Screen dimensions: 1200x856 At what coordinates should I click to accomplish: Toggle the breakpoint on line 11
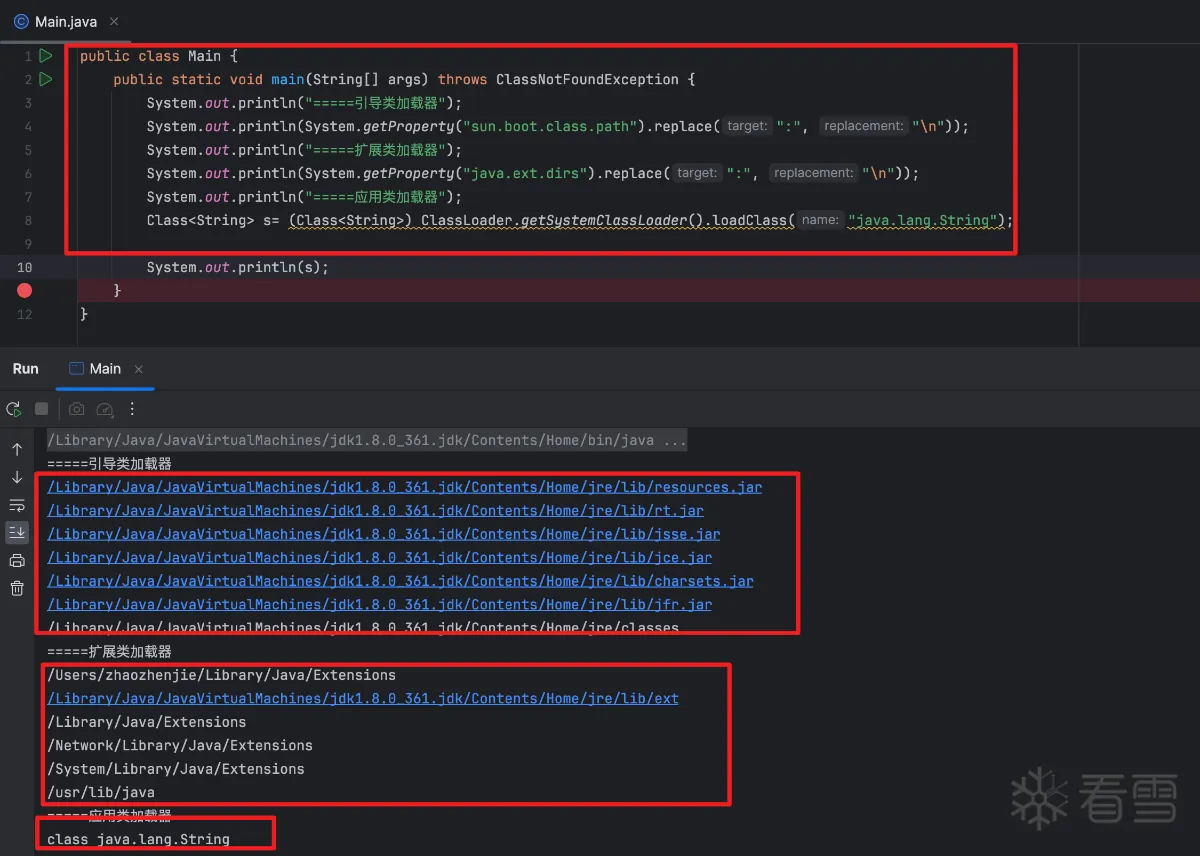tap(25, 290)
